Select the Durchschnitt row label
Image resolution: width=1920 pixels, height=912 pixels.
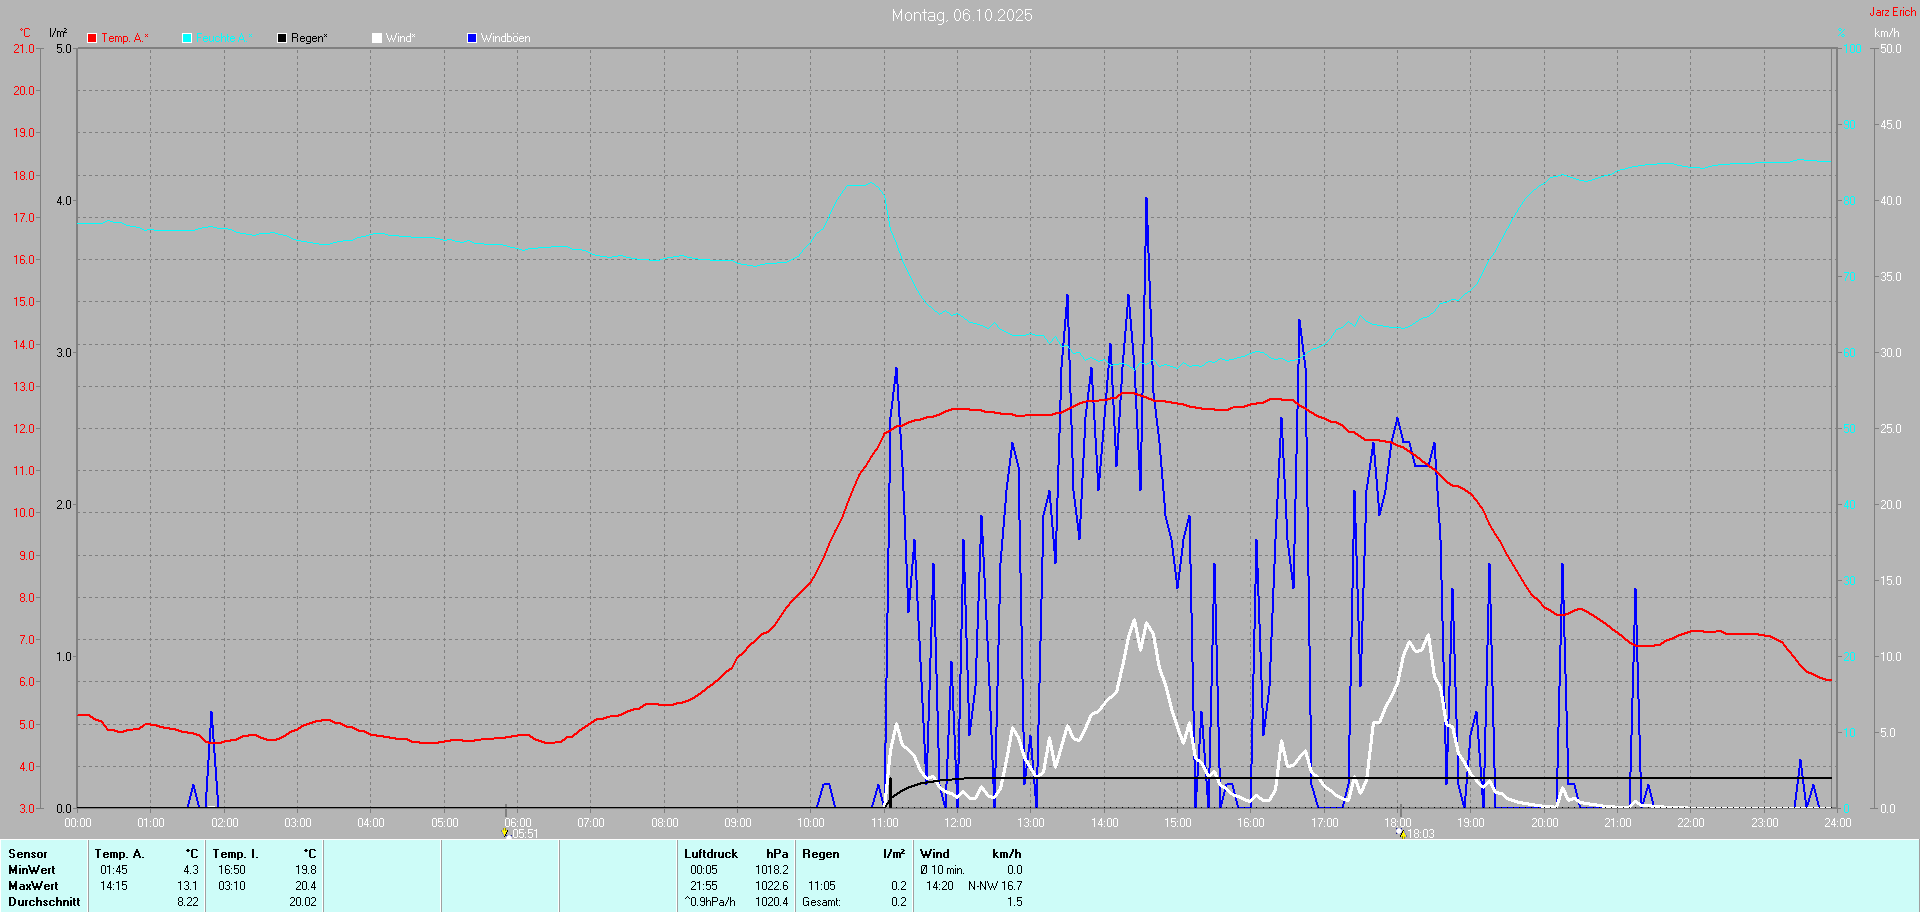coord(44,902)
